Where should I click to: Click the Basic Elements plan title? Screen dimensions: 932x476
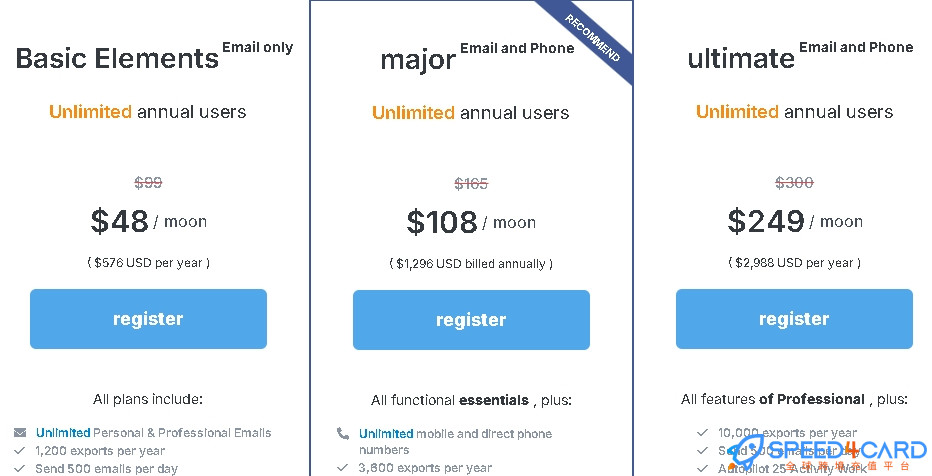117,58
